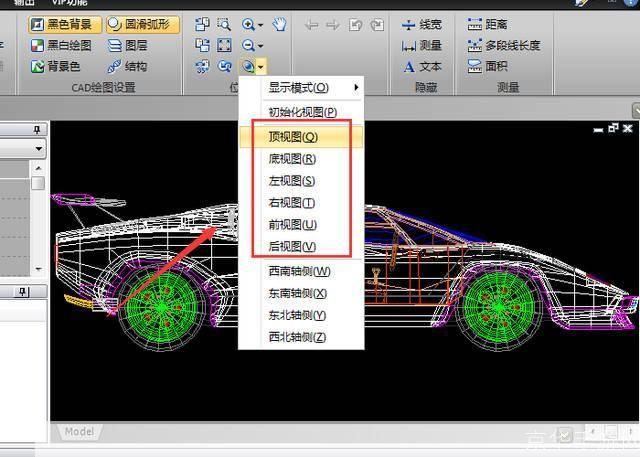Open the VIP功能 ribbon tab

pos(70,2)
